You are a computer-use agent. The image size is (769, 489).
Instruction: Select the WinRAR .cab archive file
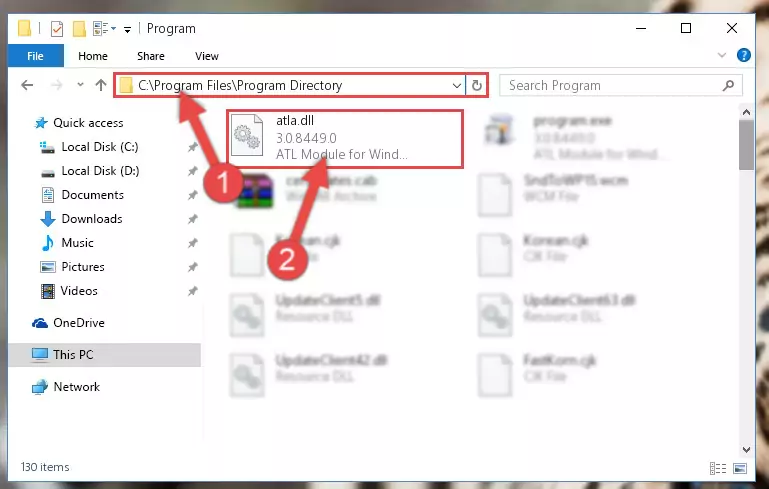click(x=308, y=189)
